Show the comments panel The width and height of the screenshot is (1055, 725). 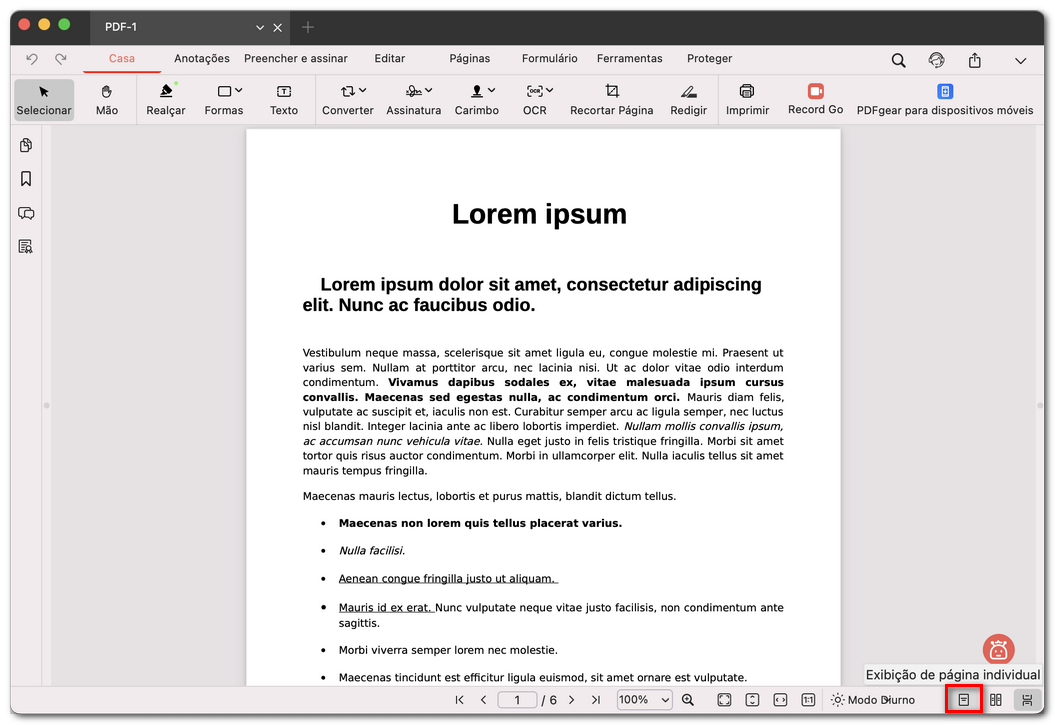tap(25, 213)
